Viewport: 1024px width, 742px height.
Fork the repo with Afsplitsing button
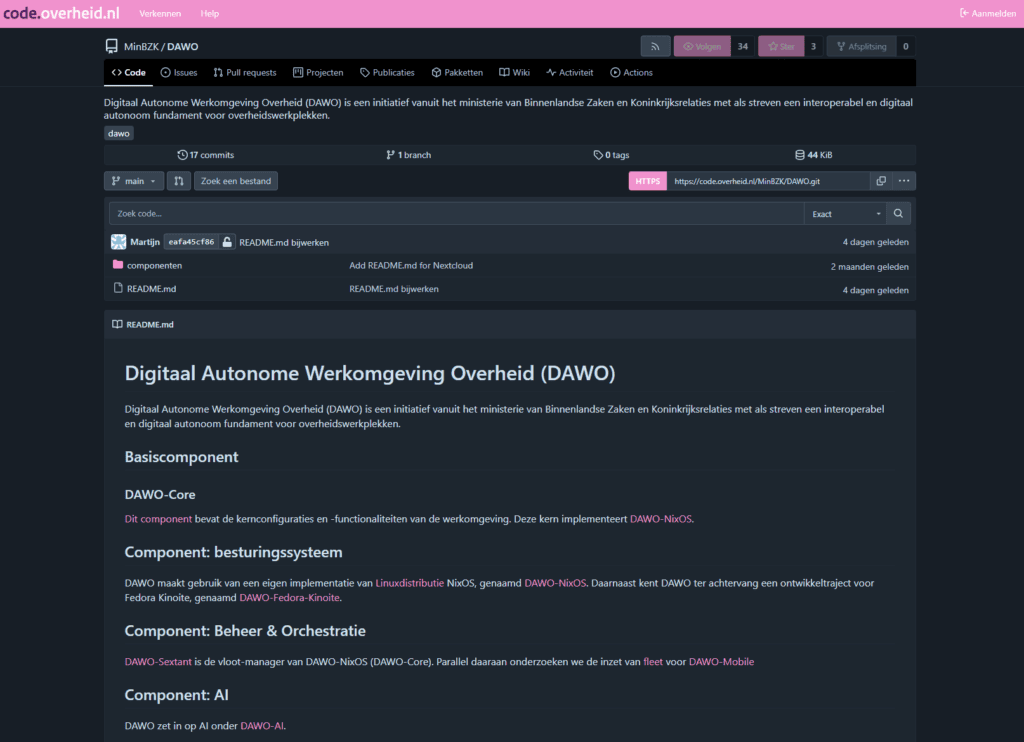[x=861, y=46]
